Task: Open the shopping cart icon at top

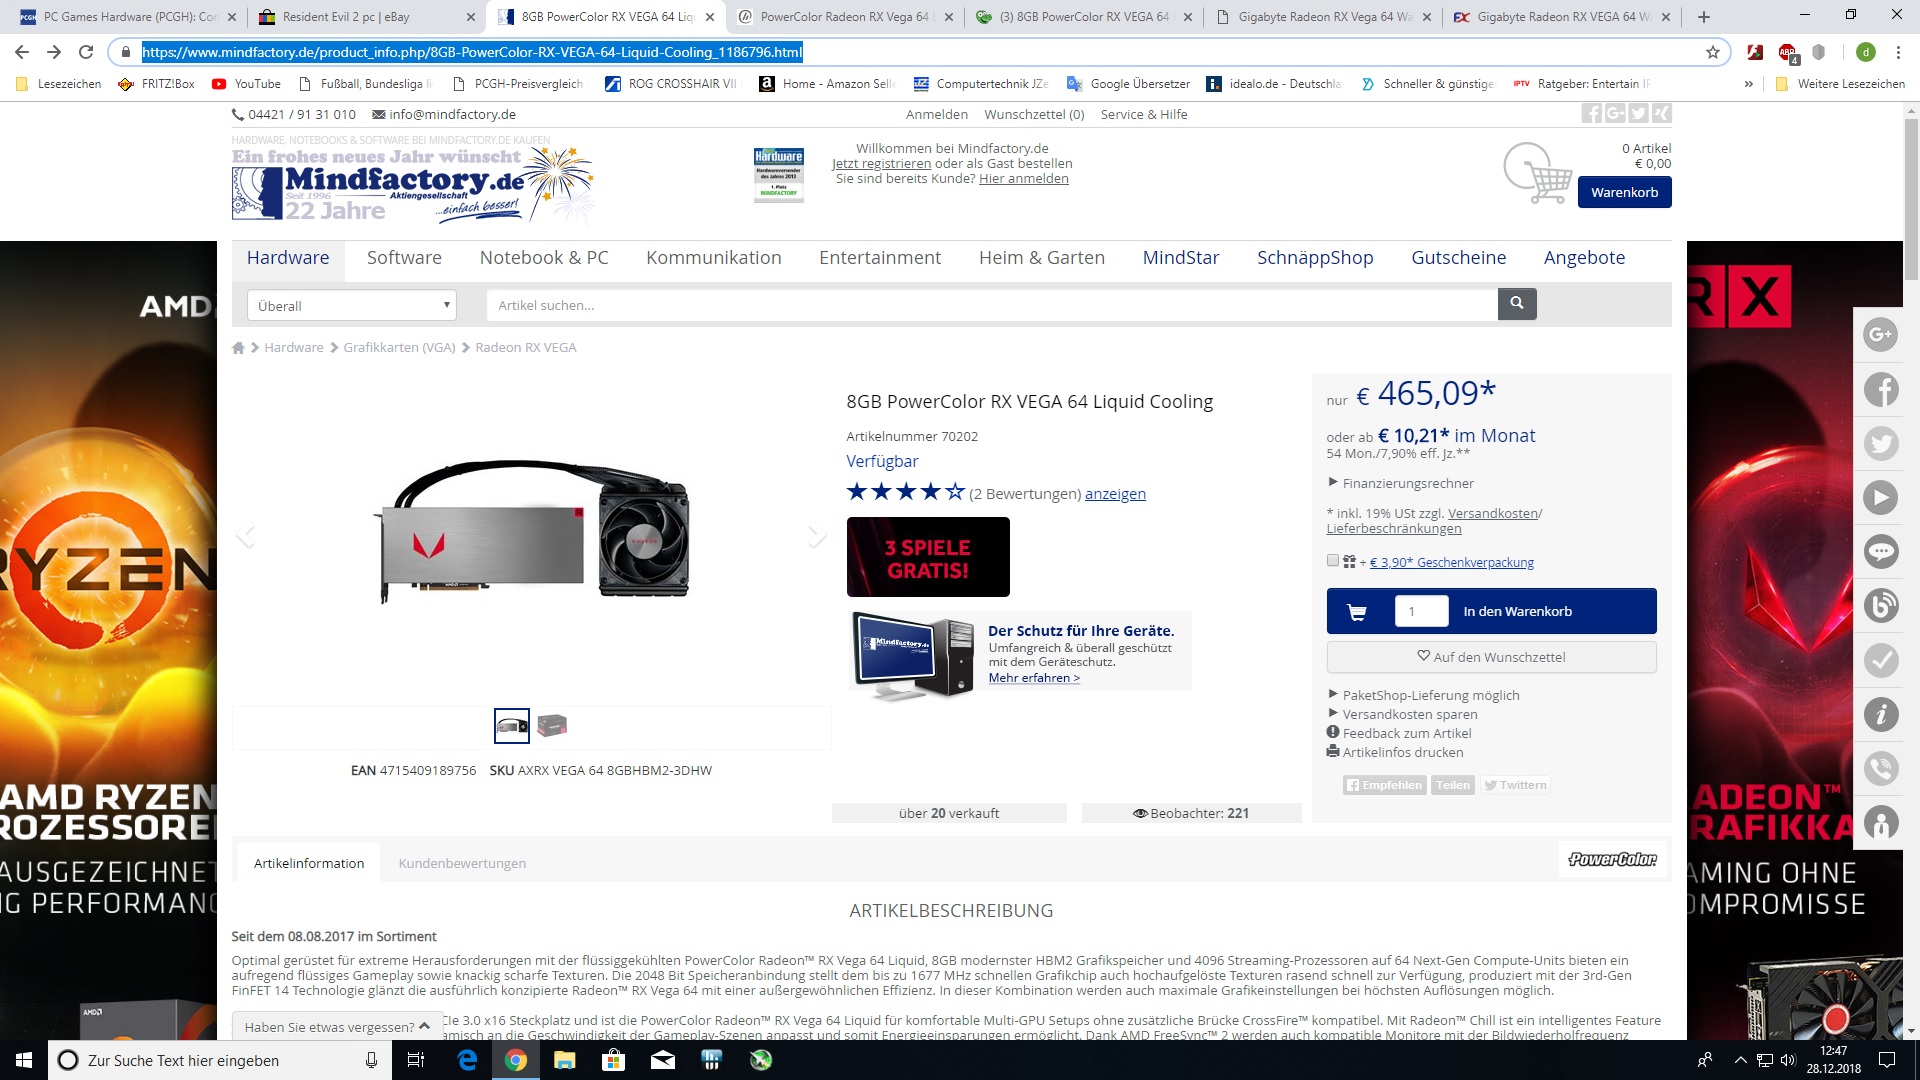Action: coord(1538,172)
